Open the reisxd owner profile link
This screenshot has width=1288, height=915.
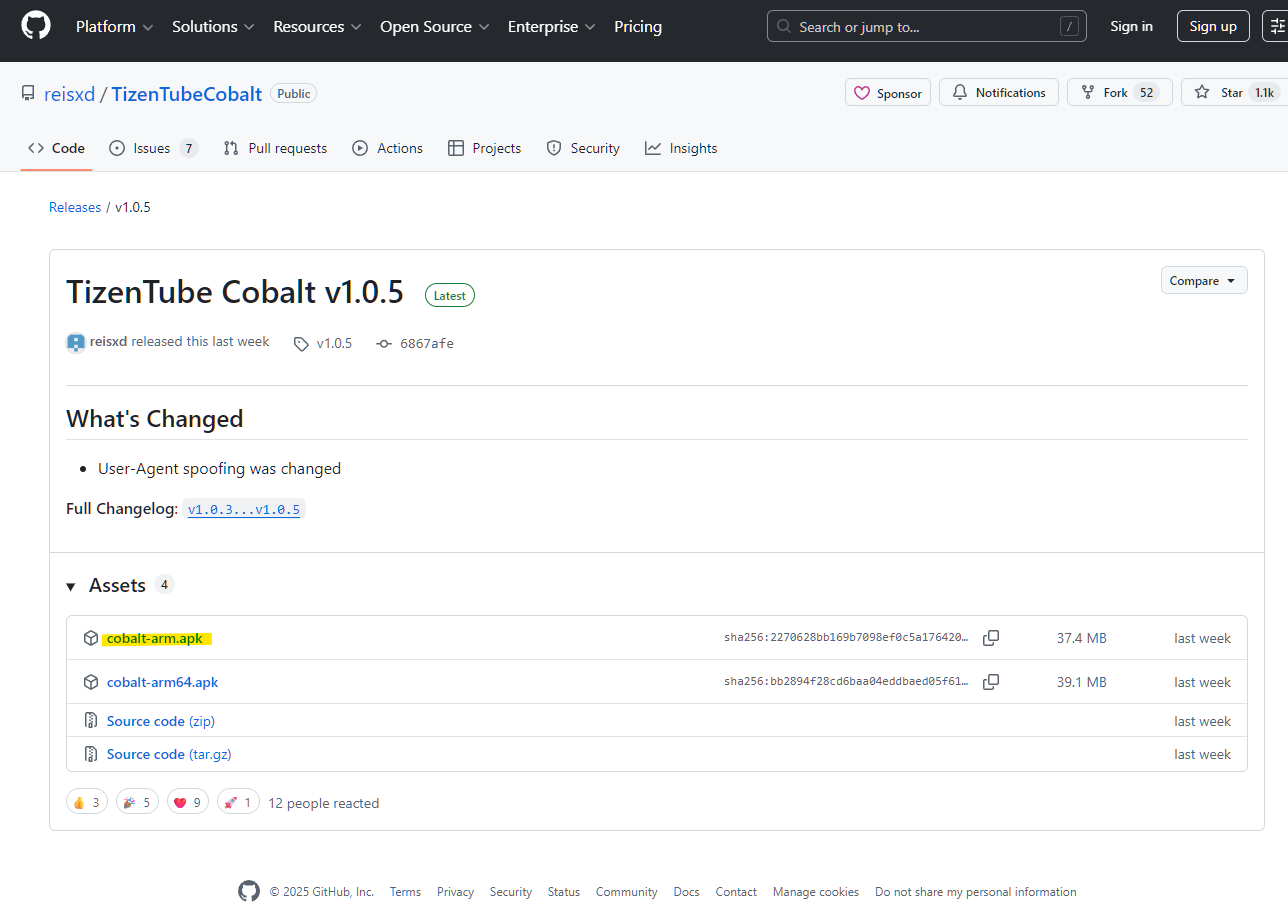[x=70, y=94]
